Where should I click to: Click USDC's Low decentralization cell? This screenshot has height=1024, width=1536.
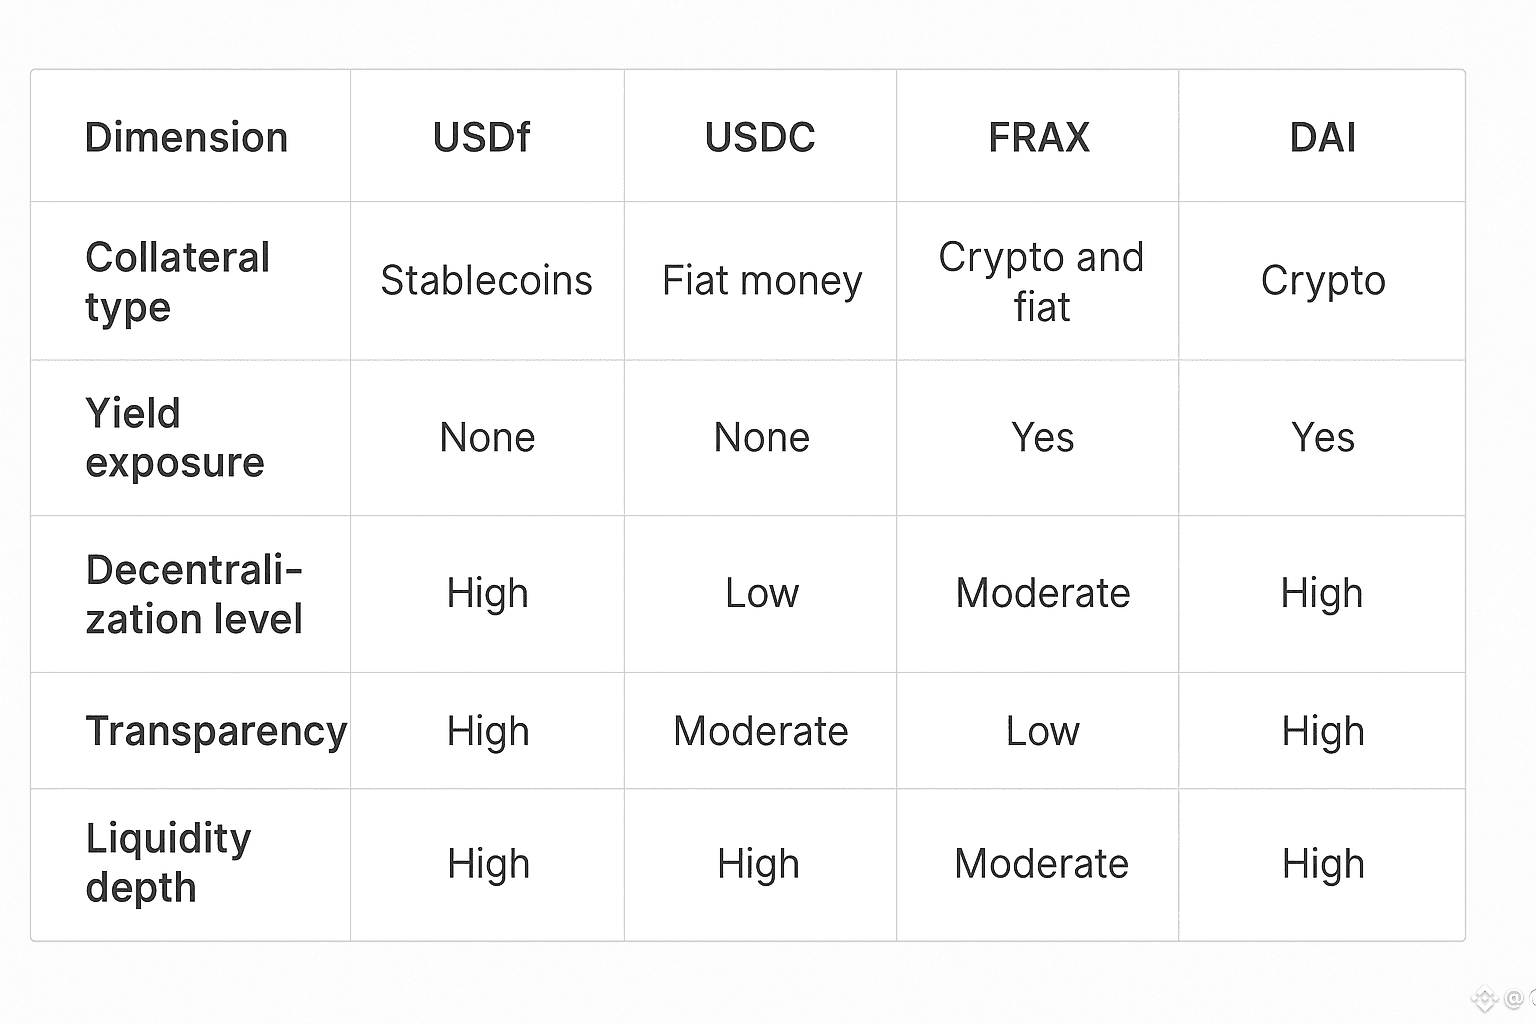click(x=762, y=594)
